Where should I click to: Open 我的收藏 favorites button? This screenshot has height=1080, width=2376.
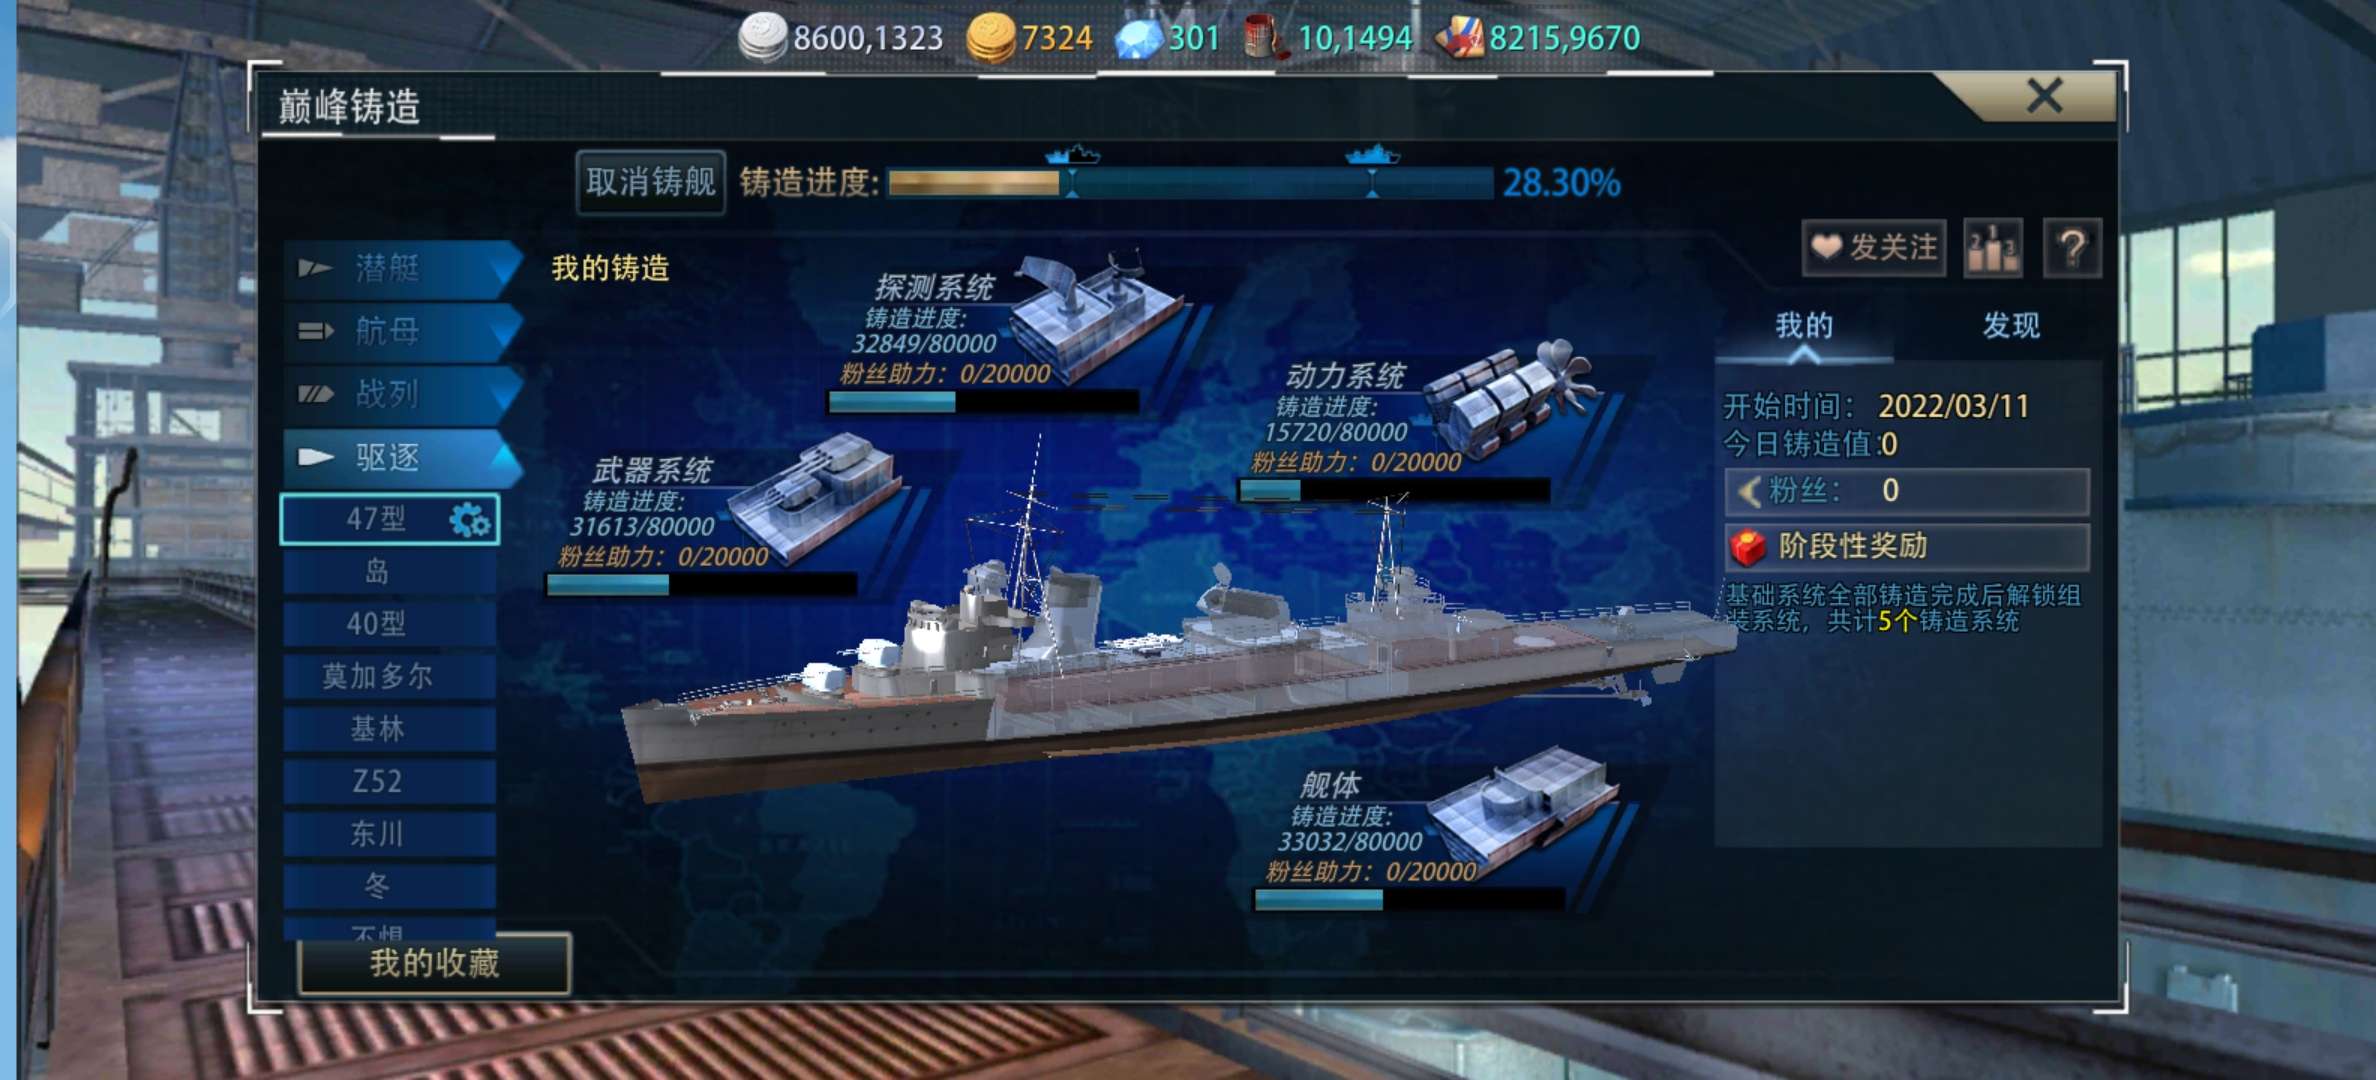434,963
